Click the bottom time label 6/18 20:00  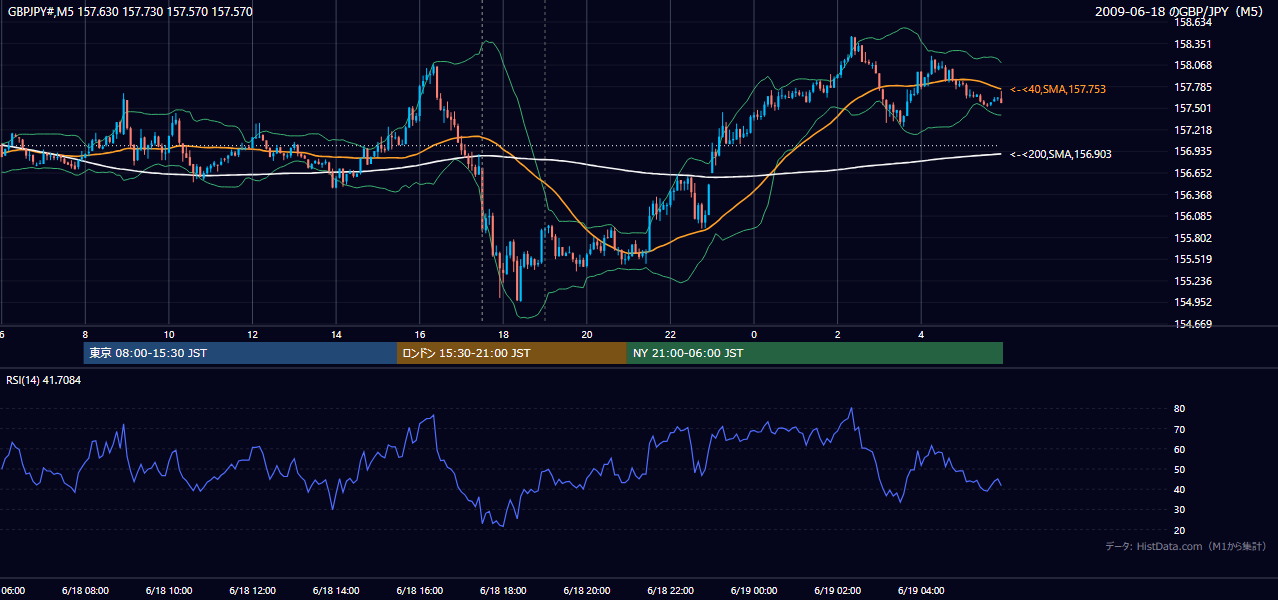point(586,591)
